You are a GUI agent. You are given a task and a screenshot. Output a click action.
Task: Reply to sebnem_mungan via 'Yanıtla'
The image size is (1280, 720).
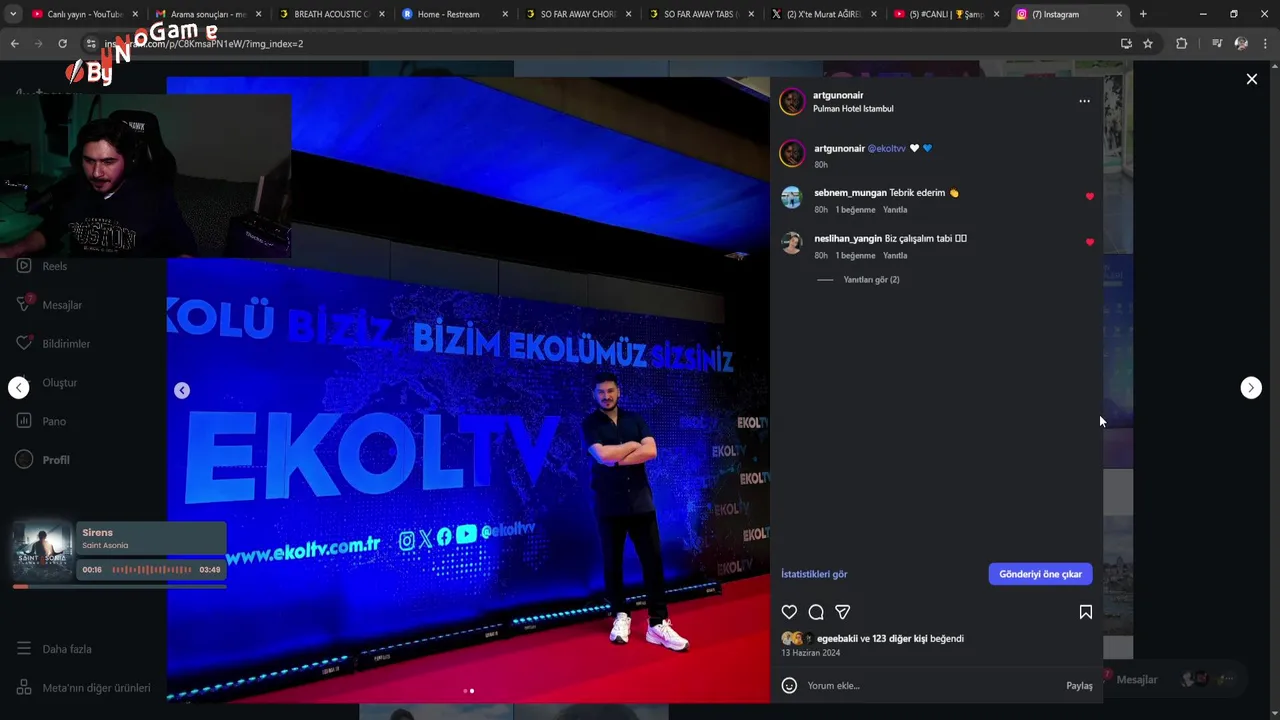[x=895, y=210]
